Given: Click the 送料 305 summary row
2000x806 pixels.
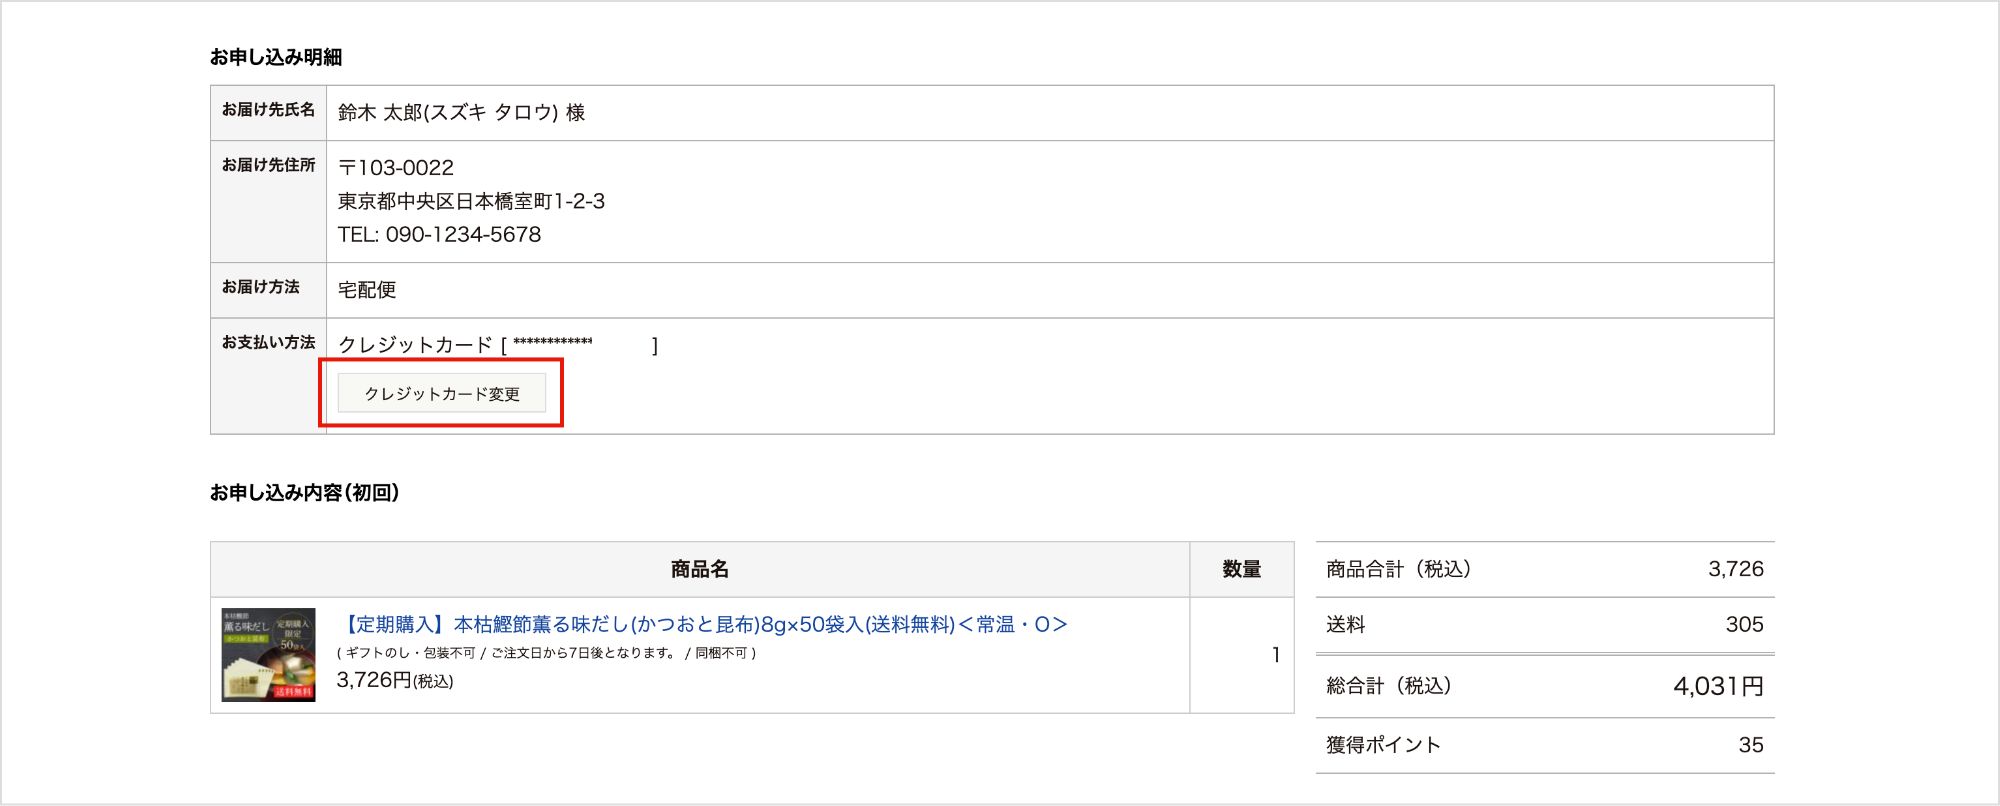Looking at the screenshot, I should point(1544,625).
